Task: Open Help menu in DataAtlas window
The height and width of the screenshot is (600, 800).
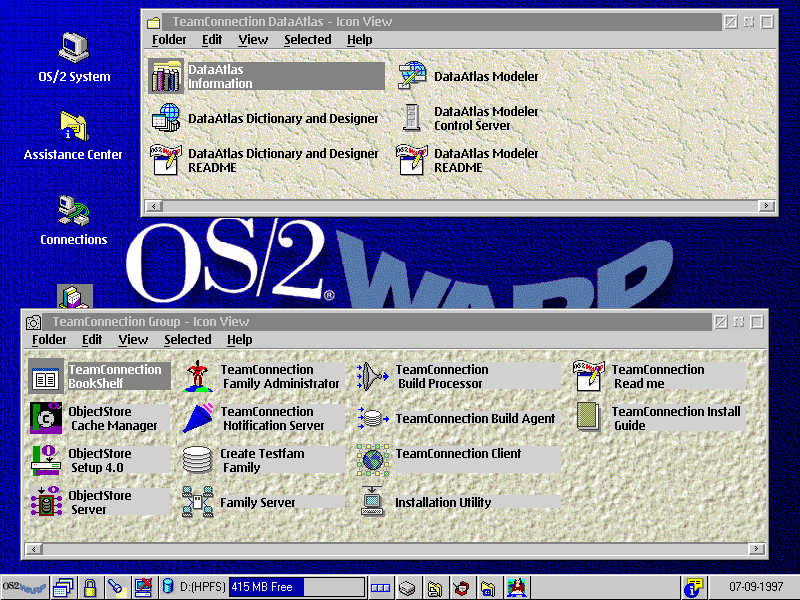Action: 360,40
